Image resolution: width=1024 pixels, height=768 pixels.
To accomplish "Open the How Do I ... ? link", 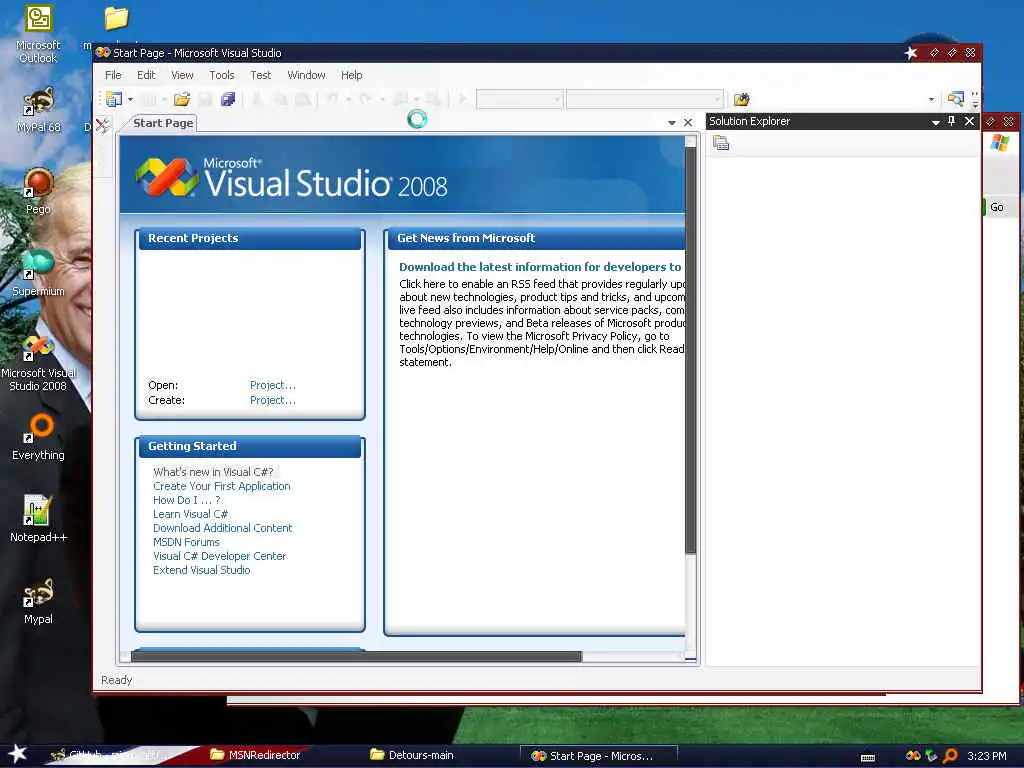I will [187, 500].
